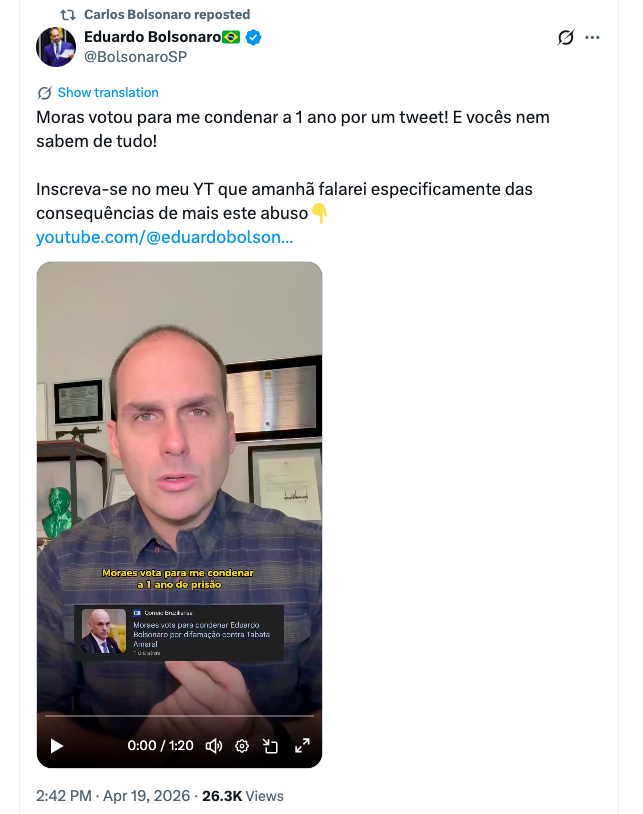Open video settings gear
The height and width of the screenshot is (814, 643).
click(242, 746)
